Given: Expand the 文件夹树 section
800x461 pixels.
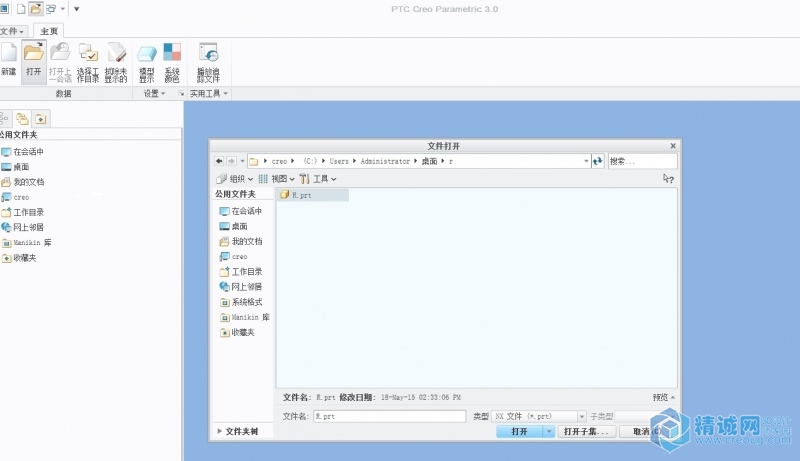Looking at the screenshot, I should 238,431.
